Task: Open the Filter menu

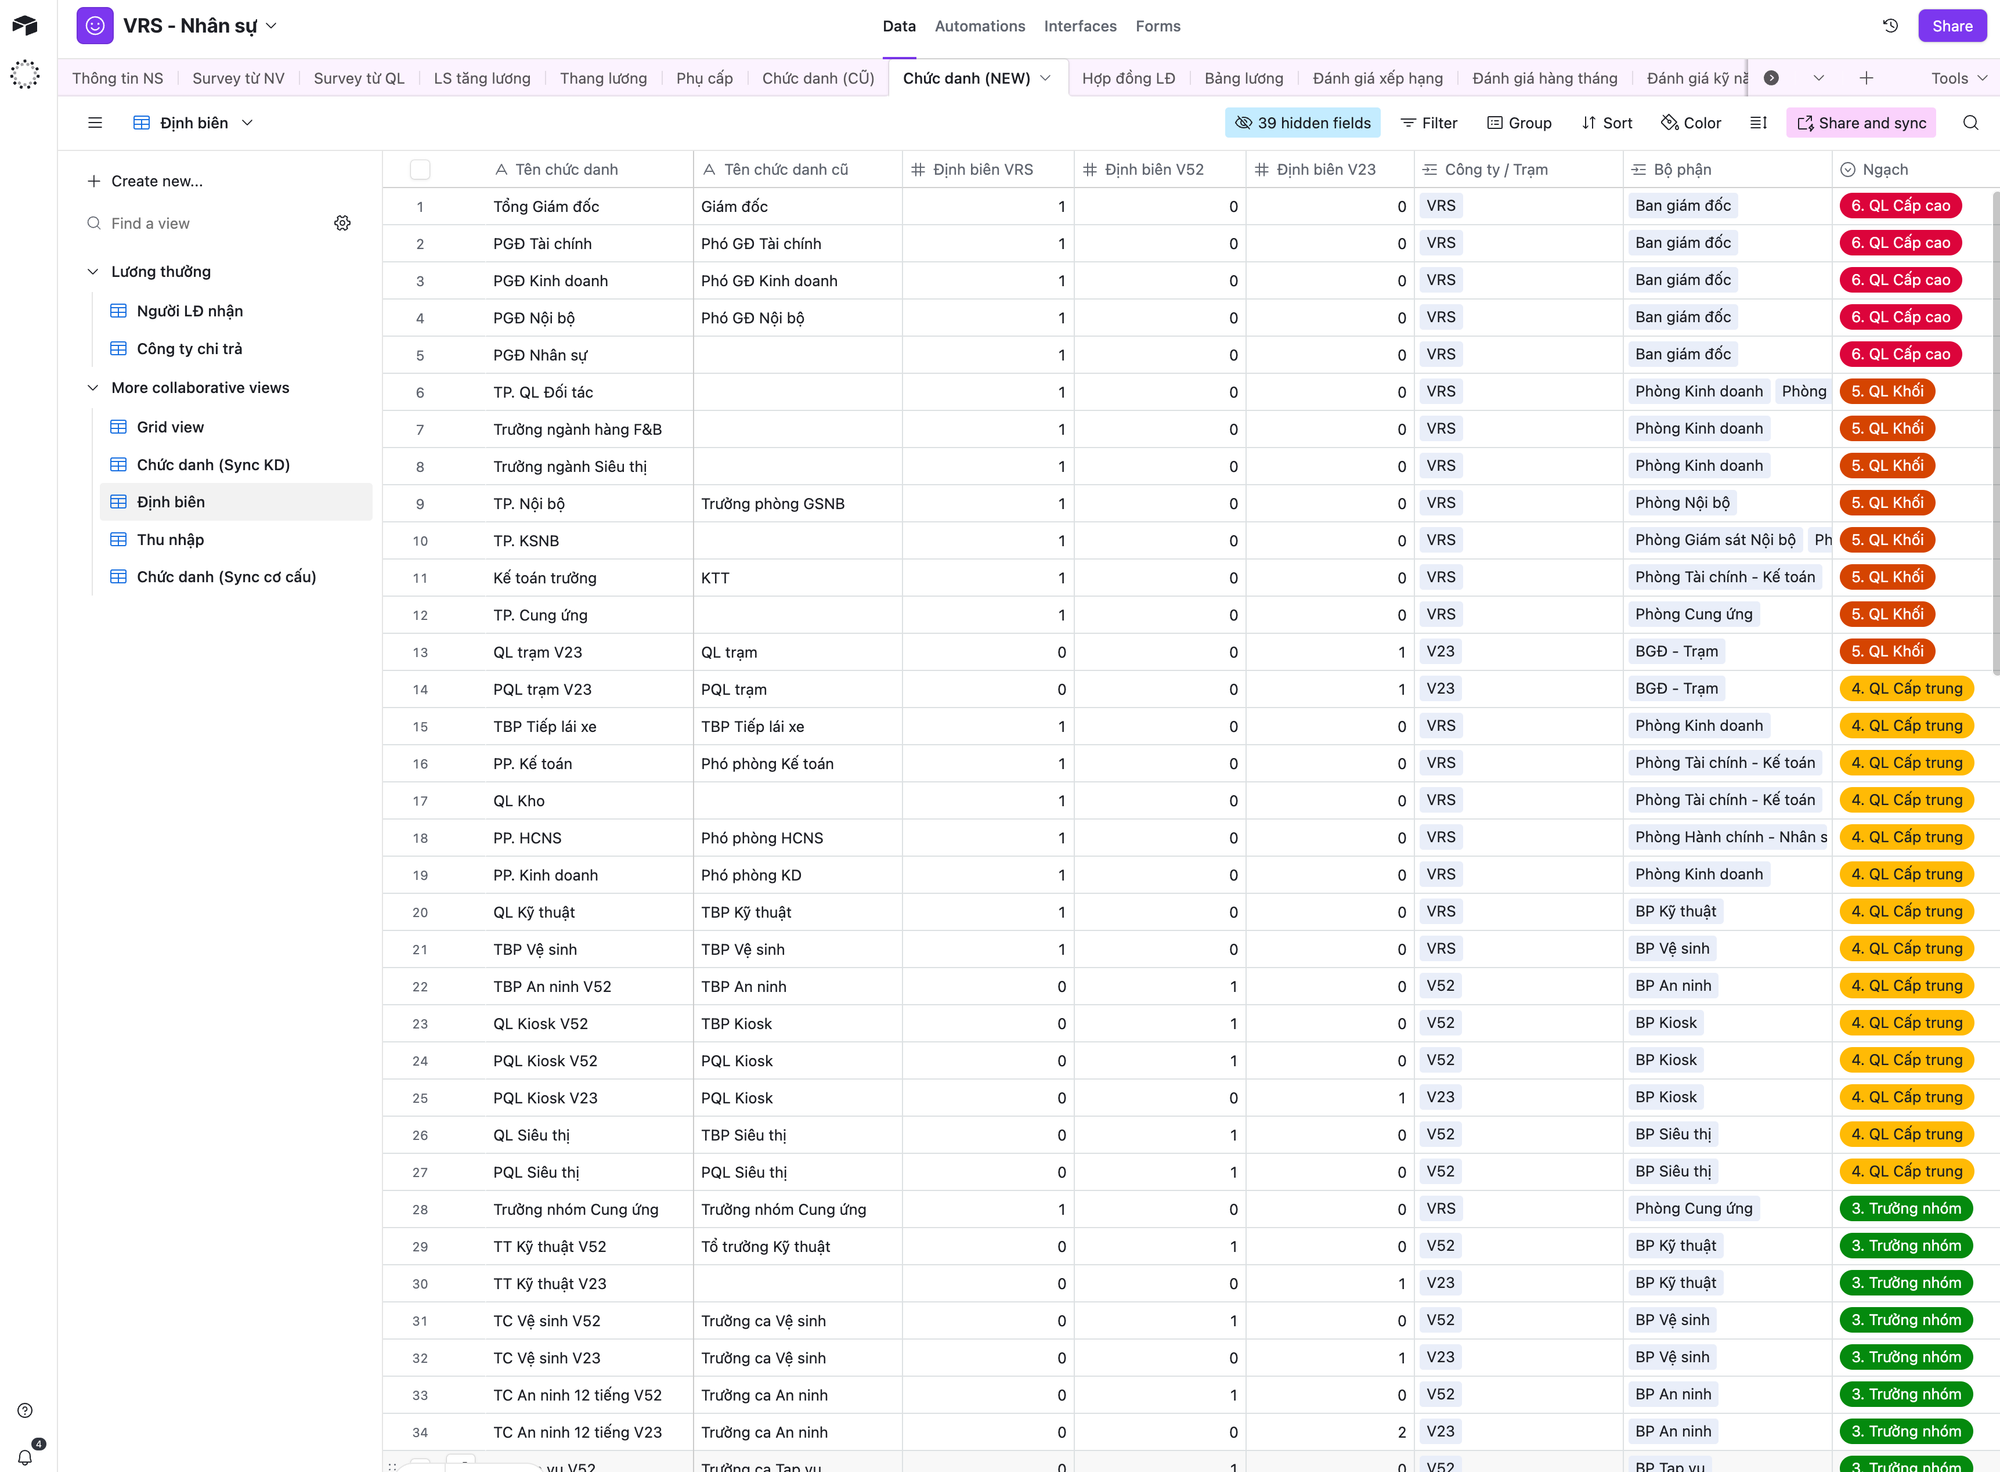Action: coord(1429,123)
